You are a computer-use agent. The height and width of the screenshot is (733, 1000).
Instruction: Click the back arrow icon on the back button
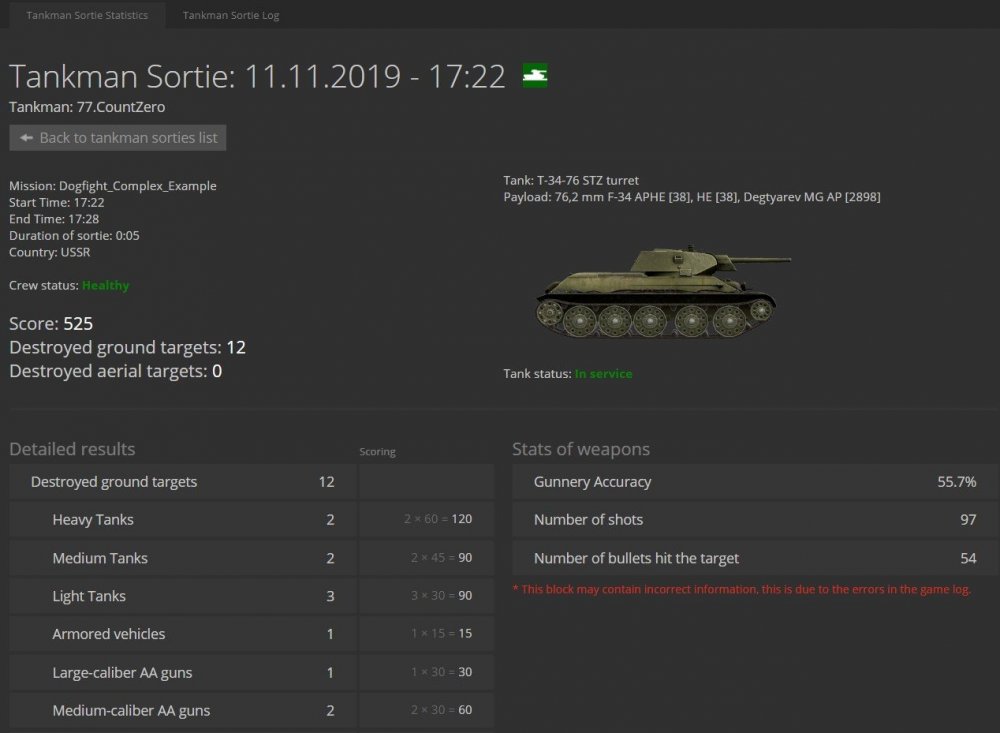coord(25,138)
